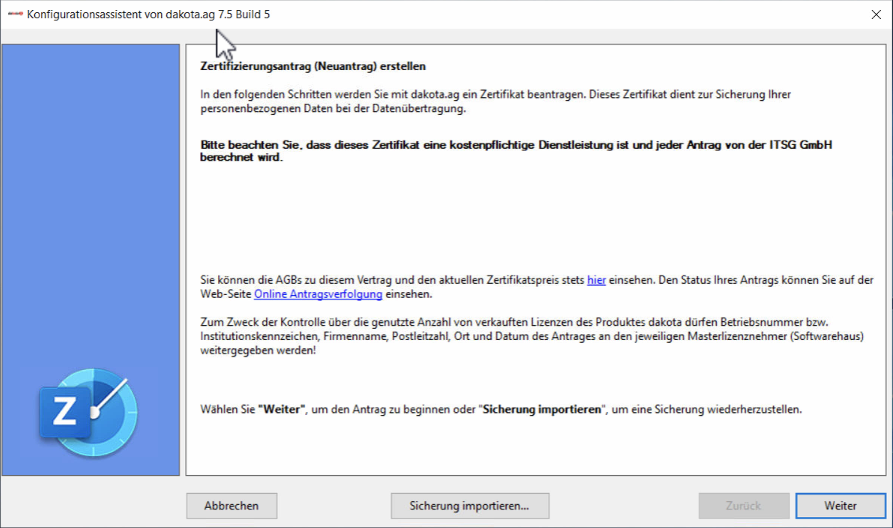Click the Weiter button to continue
This screenshot has height=528, width=893.
tap(840, 506)
